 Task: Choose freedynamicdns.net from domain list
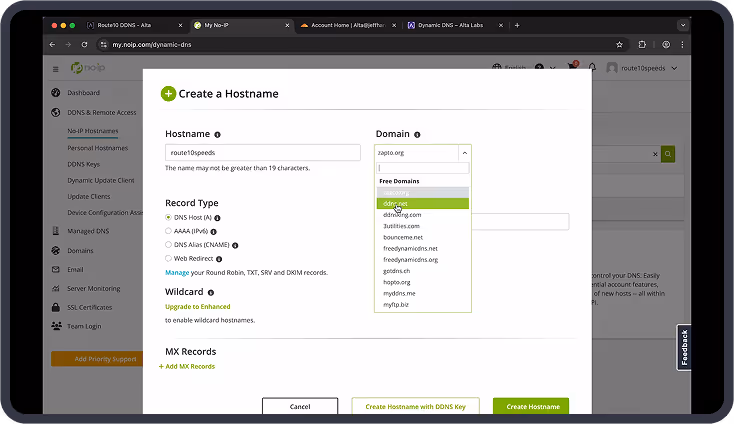(x=423, y=249)
